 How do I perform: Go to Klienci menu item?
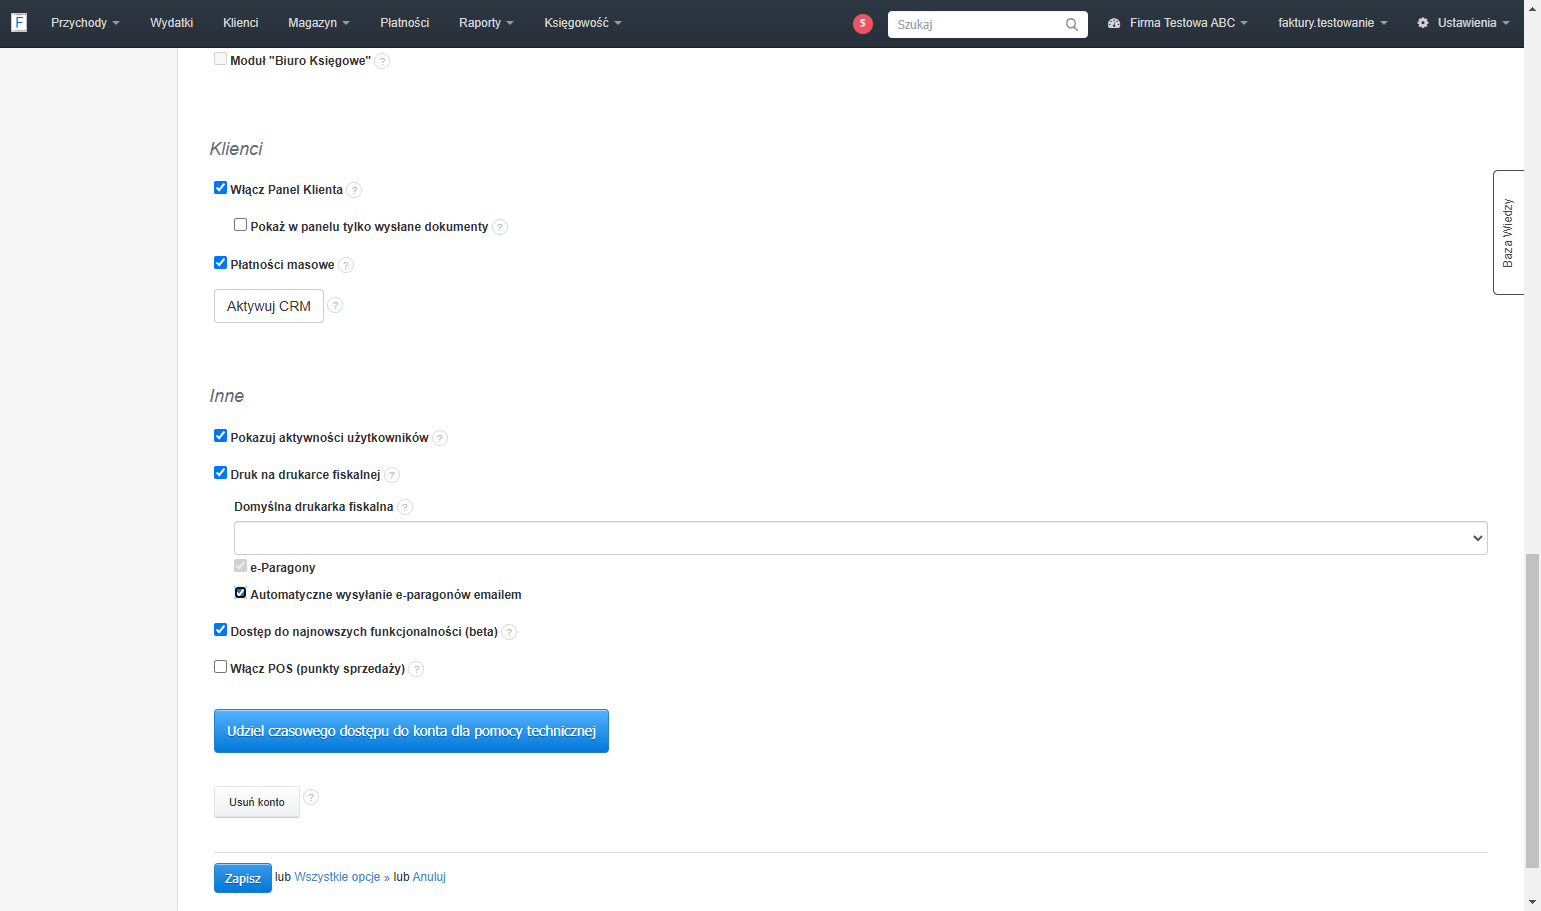coord(240,23)
